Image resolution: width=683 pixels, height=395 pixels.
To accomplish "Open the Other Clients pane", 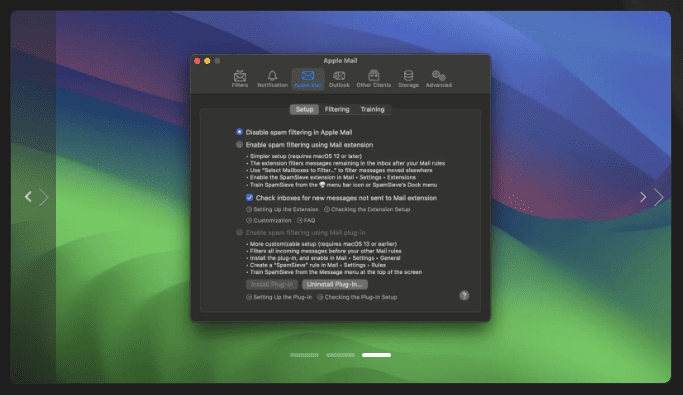I will (x=373, y=79).
